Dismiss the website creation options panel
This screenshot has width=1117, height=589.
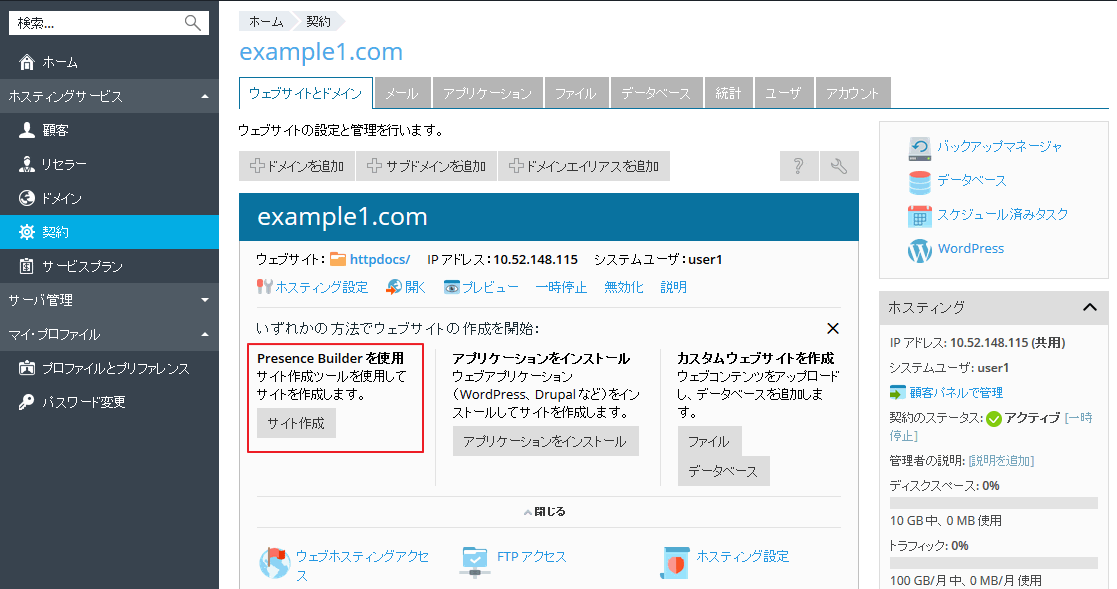coord(832,328)
